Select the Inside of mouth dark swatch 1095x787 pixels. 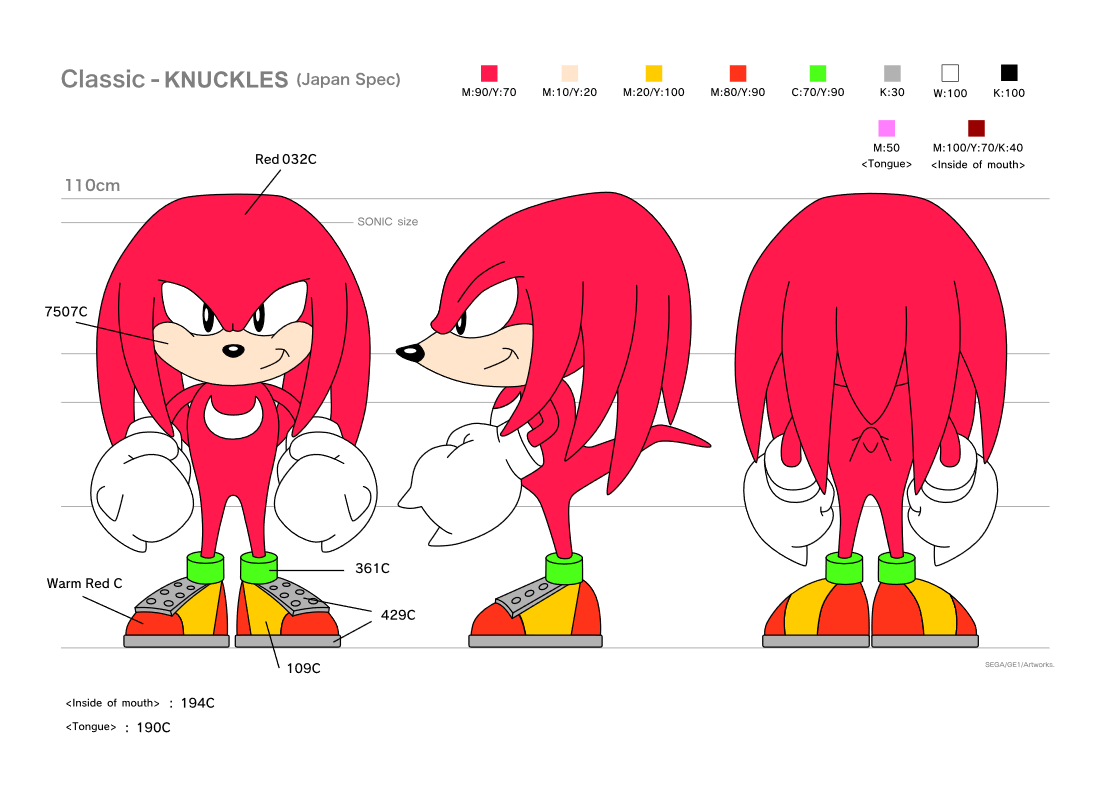point(975,128)
